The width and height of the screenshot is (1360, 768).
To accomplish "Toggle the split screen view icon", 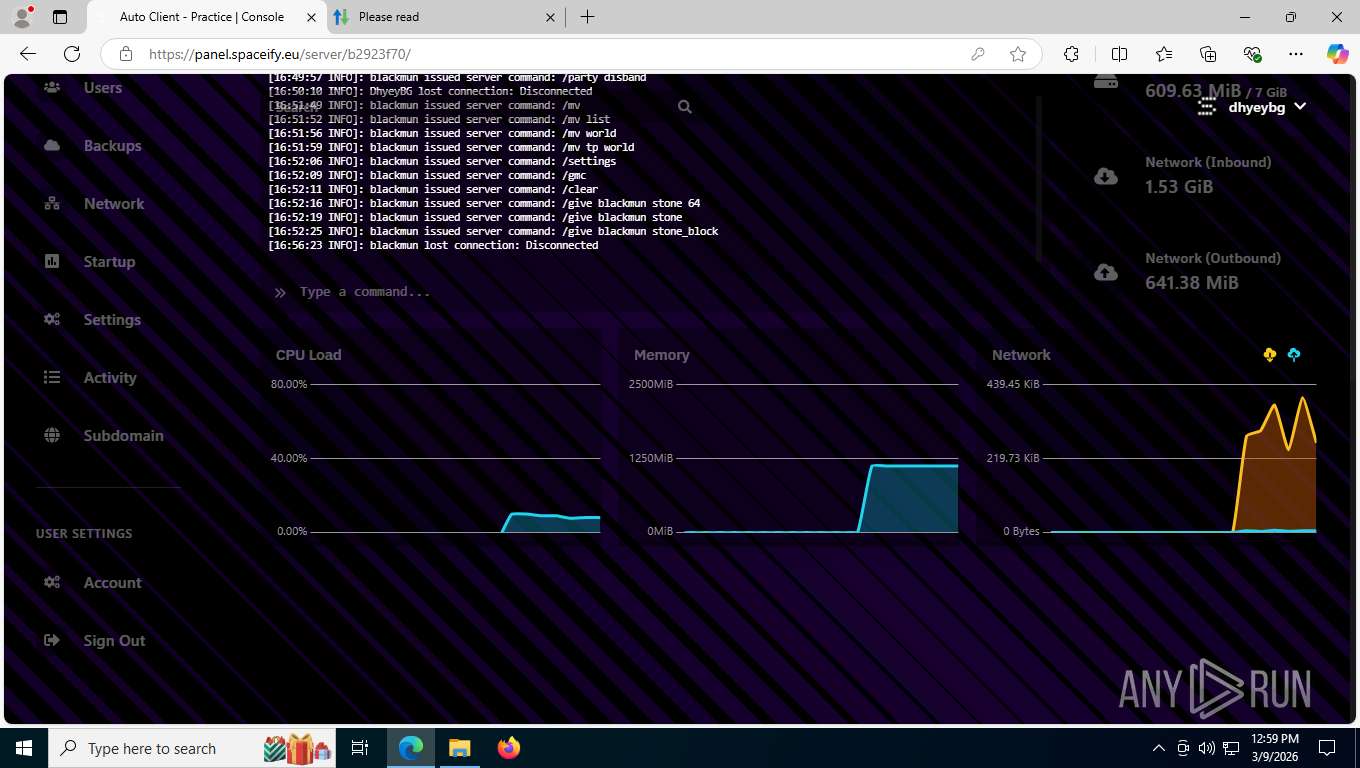I will pos(1120,54).
